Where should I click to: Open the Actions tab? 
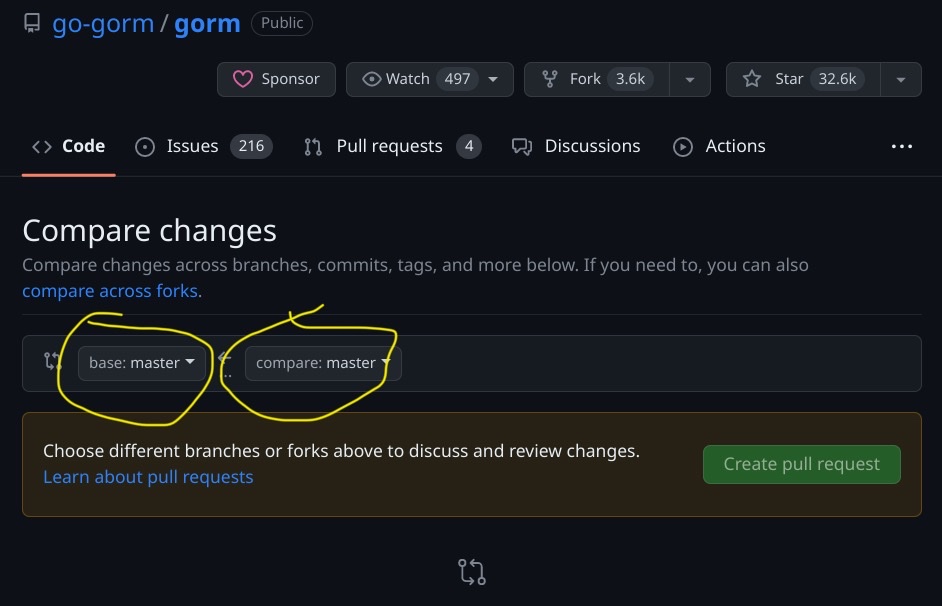click(736, 146)
